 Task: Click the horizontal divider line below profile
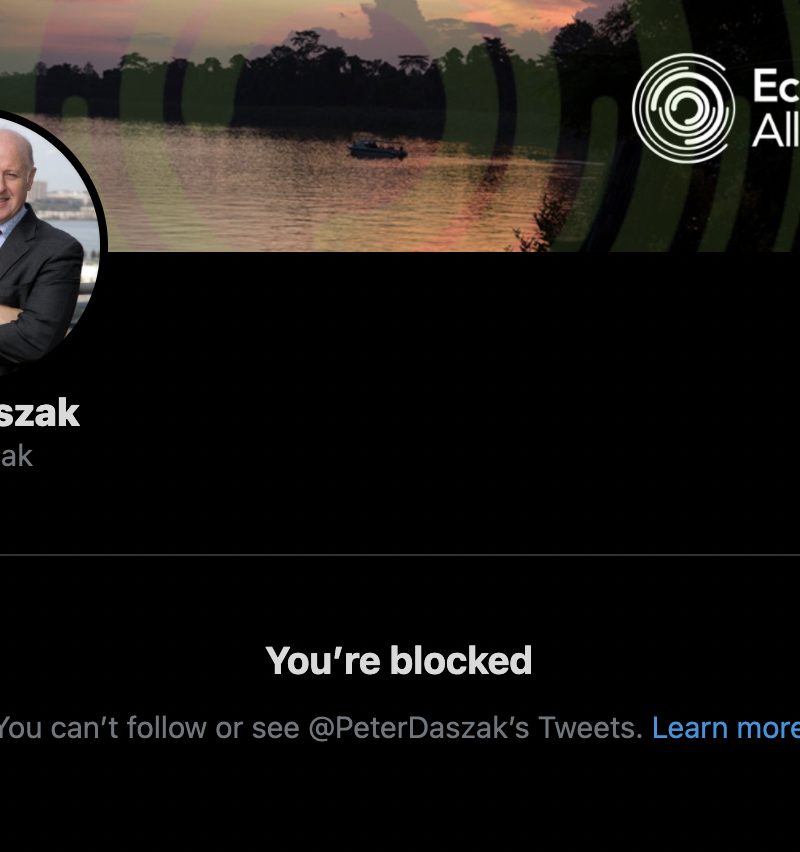tap(400, 555)
